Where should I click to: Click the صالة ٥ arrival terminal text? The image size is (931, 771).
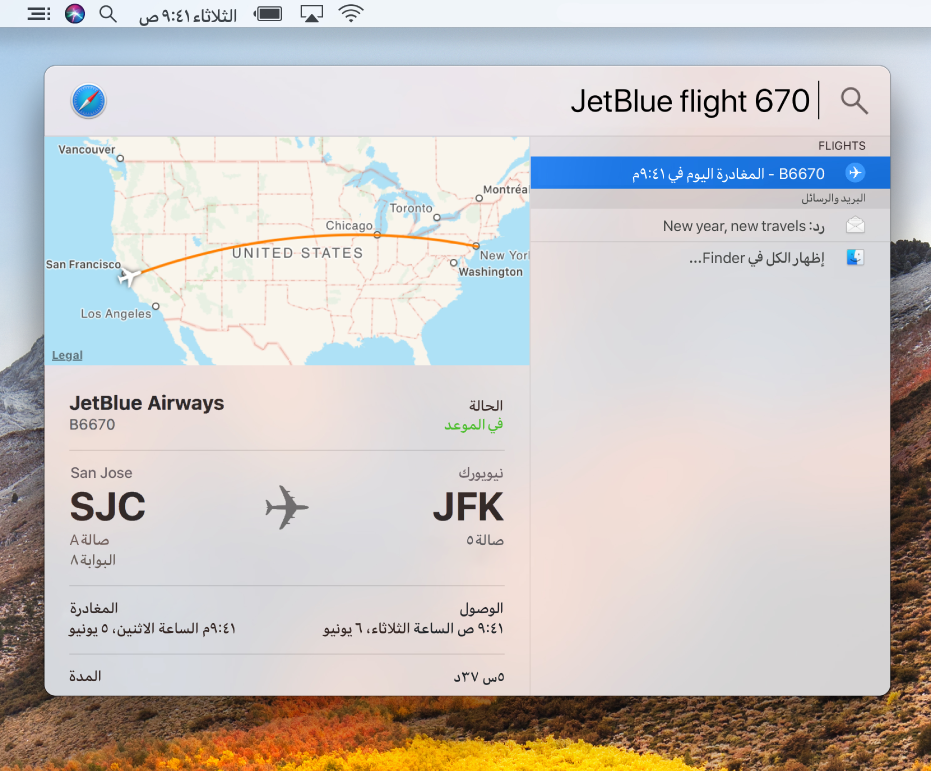484,540
